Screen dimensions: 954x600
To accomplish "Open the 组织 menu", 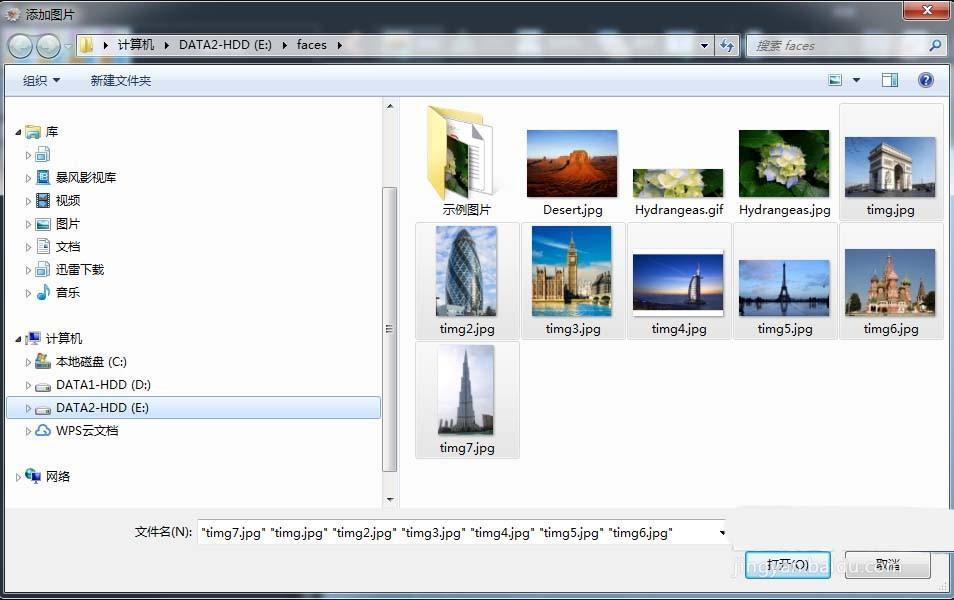I will point(41,80).
